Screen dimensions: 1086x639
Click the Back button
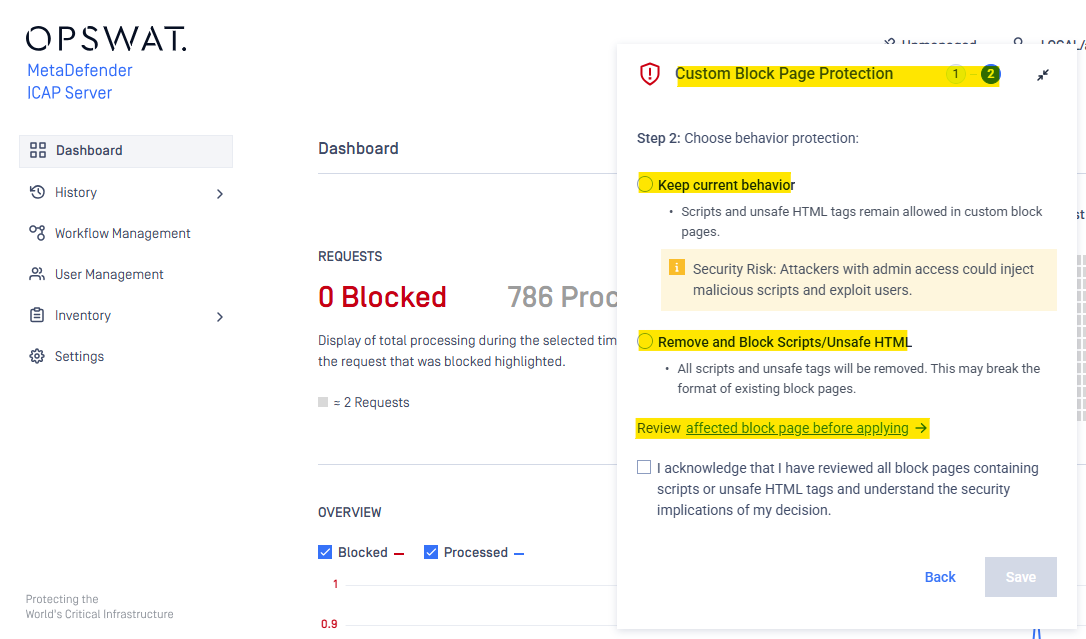point(940,577)
